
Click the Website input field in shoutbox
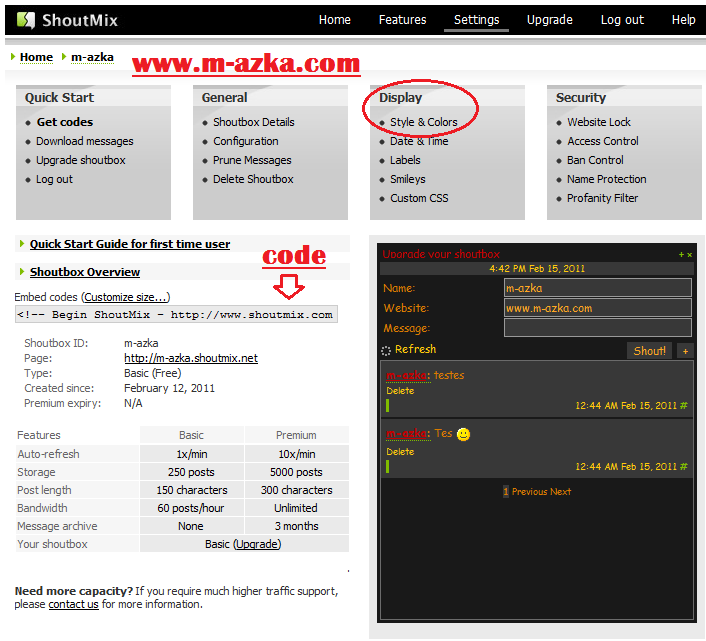(597, 308)
